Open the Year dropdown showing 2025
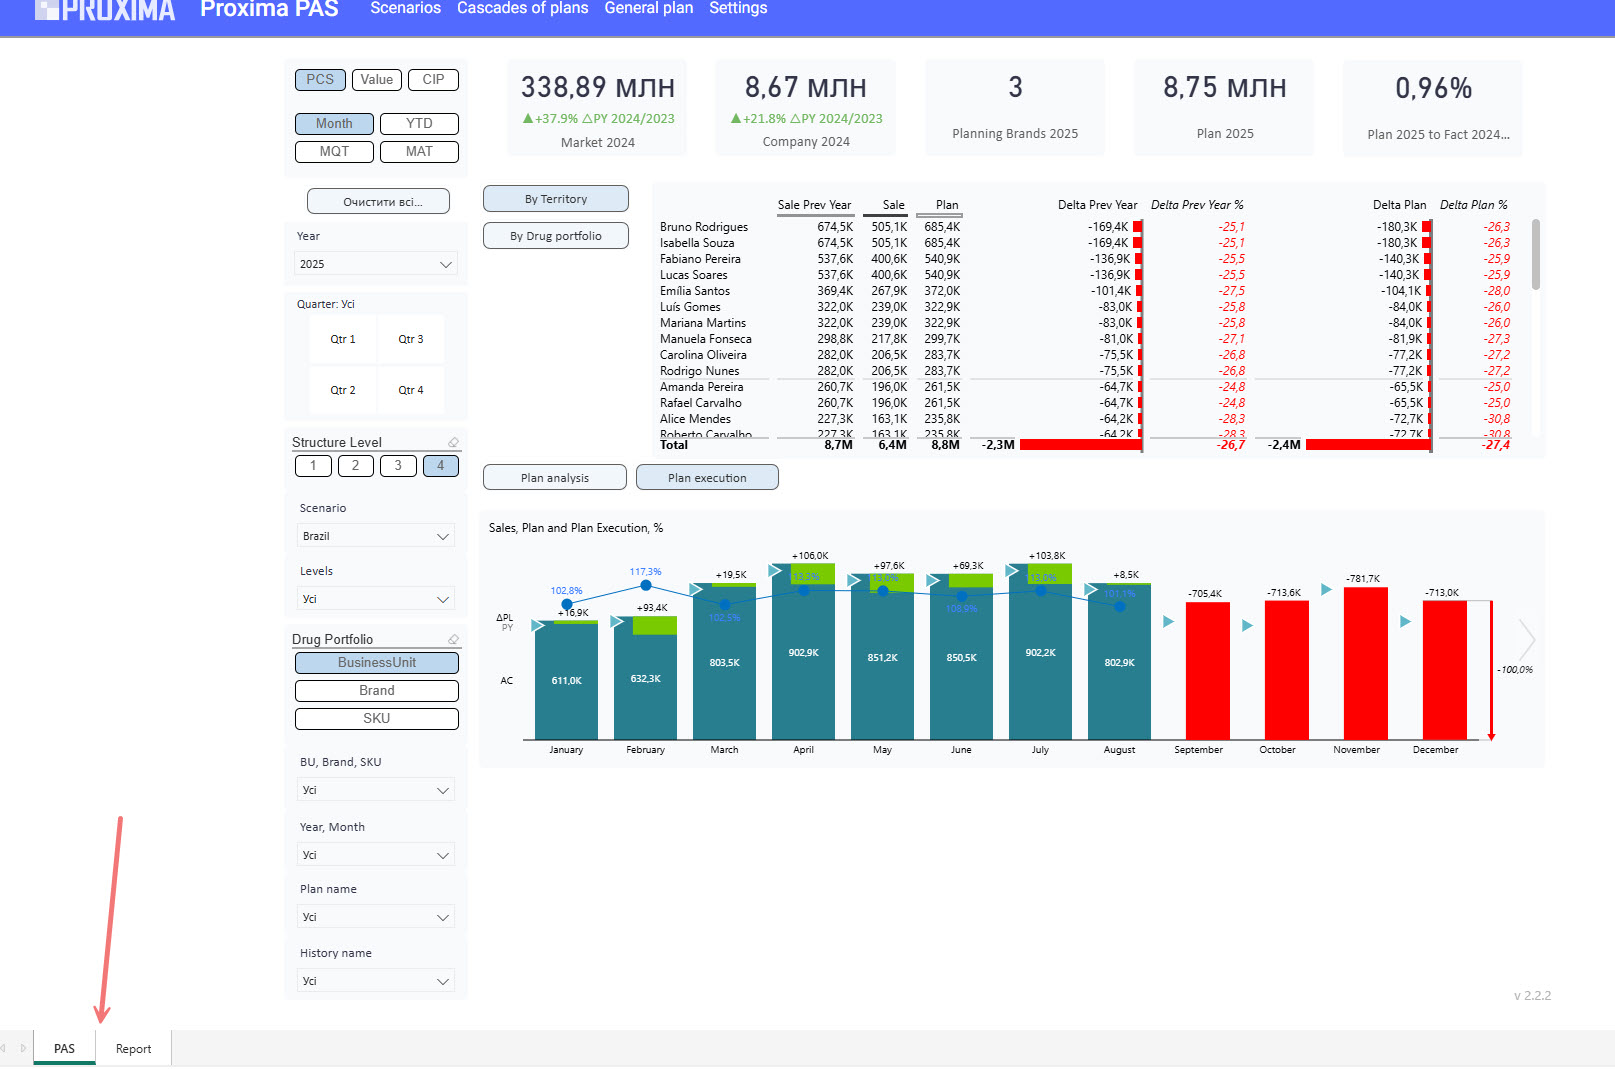The width and height of the screenshot is (1615, 1069). tap(376, 264)
